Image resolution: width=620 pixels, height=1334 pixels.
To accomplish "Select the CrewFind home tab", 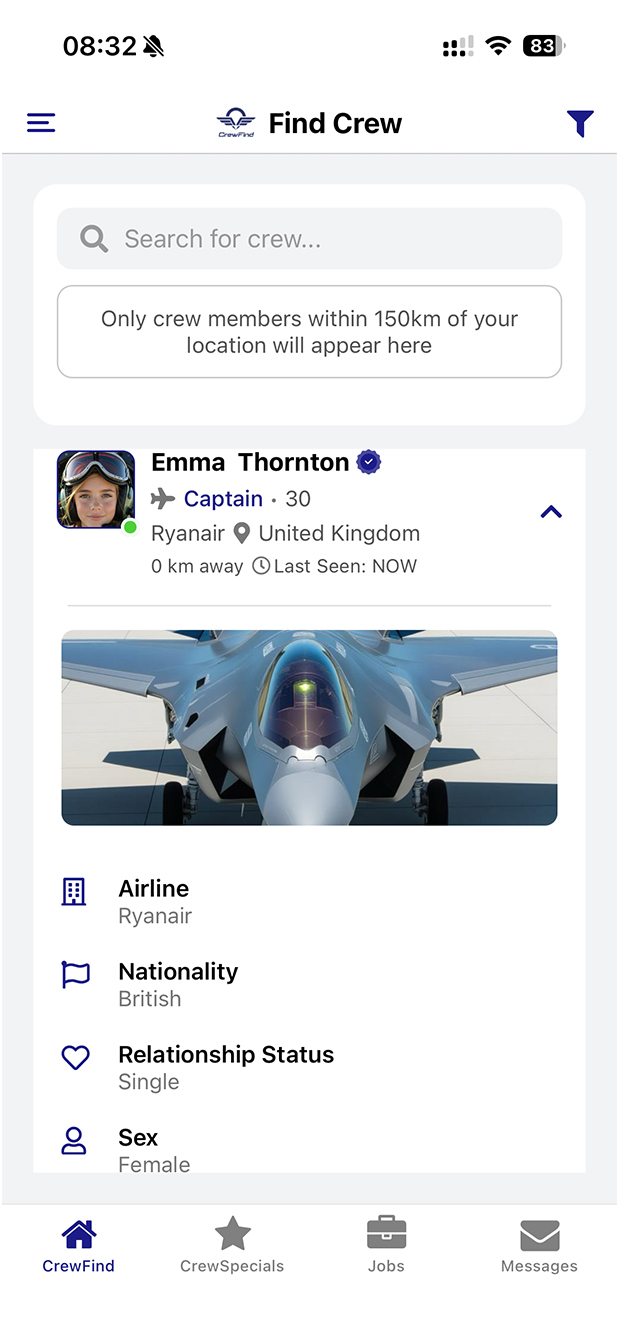I will [78, 1244].
